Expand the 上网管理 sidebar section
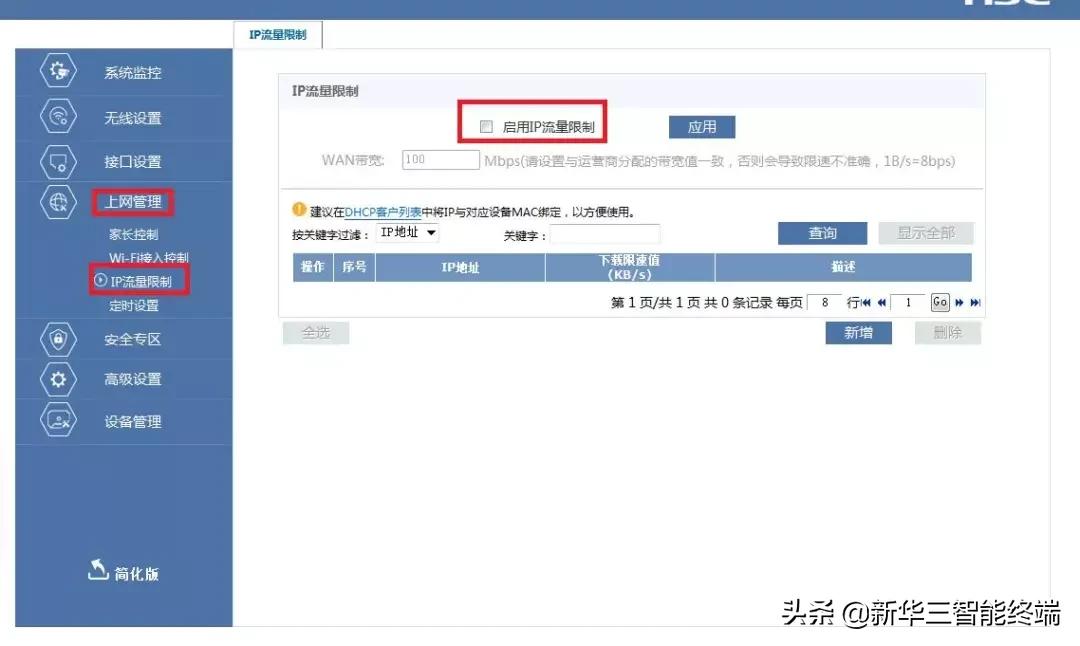This screenshot has width=1080, height=646. (134, 203)
